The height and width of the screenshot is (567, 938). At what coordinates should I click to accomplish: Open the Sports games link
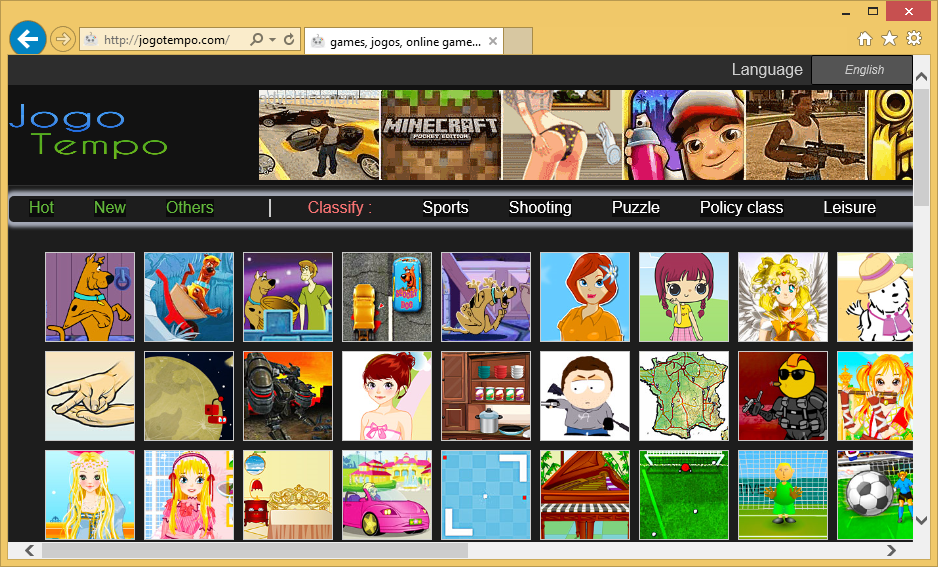(445, 208)
